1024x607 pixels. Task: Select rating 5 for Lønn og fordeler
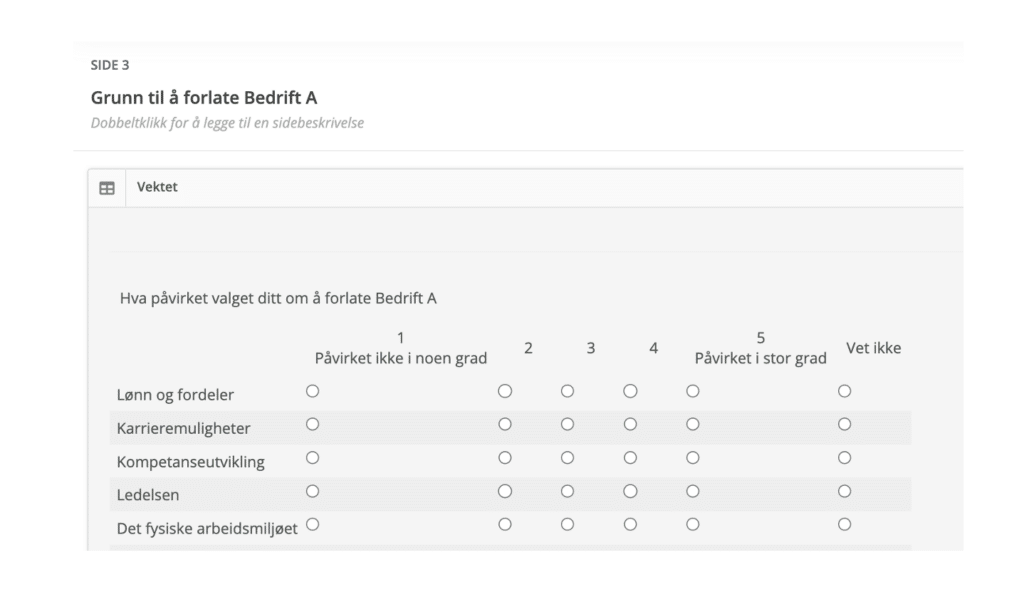coord(693,391)
